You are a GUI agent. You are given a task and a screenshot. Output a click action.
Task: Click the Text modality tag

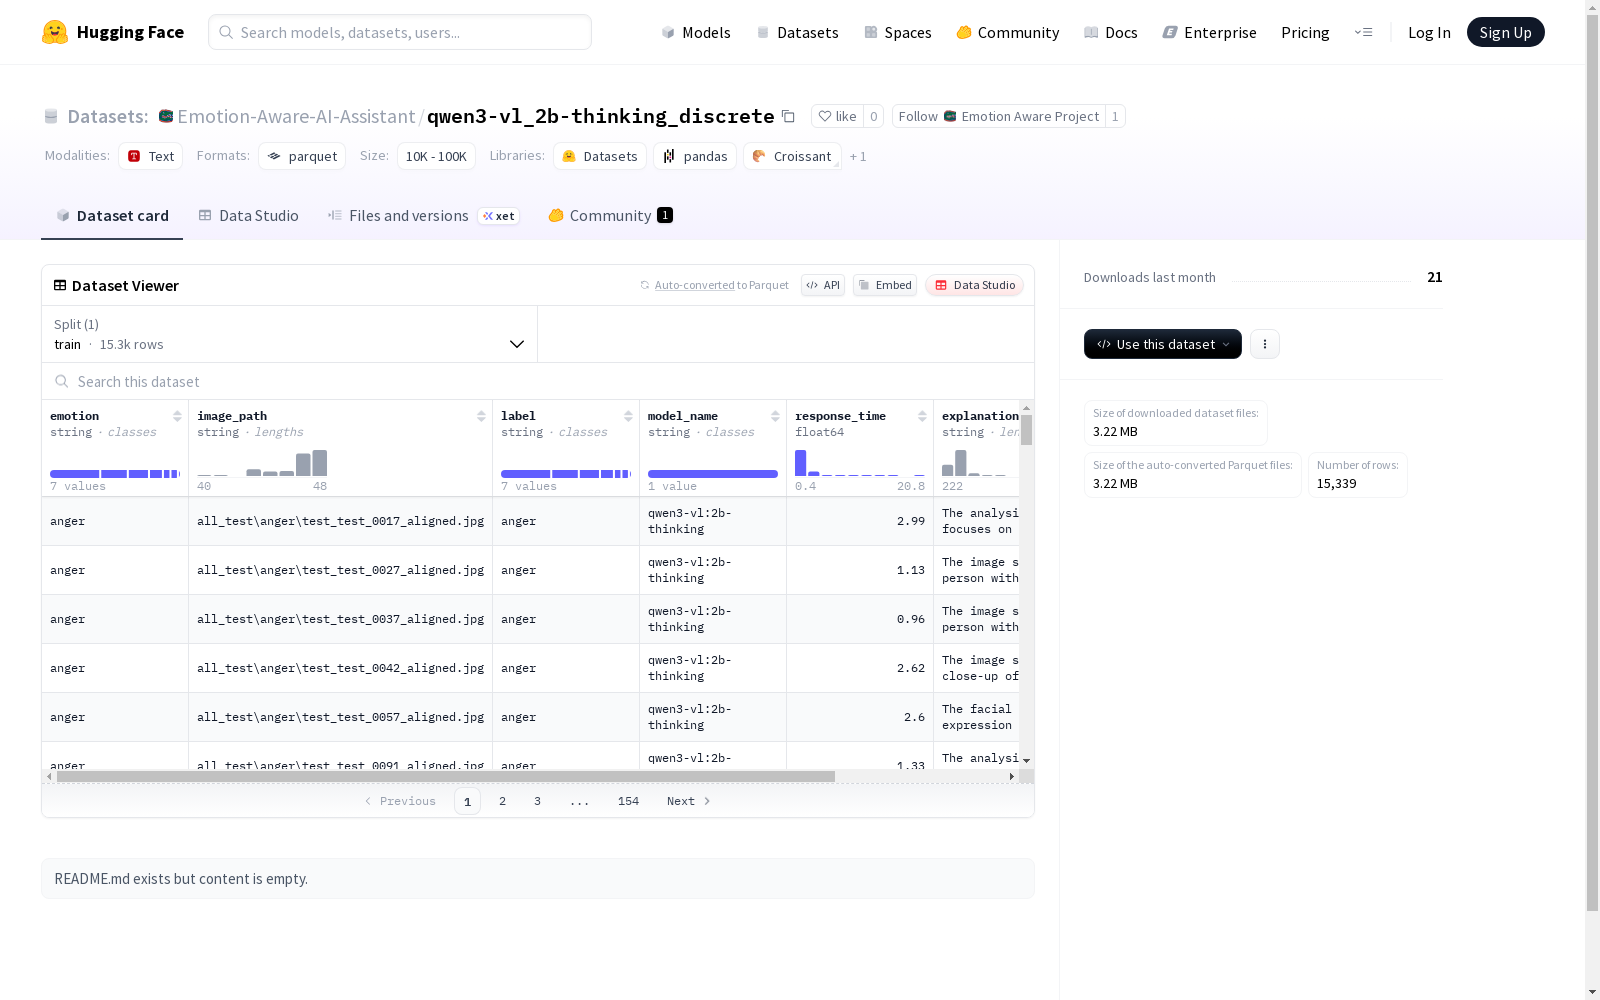coord(151,156)
